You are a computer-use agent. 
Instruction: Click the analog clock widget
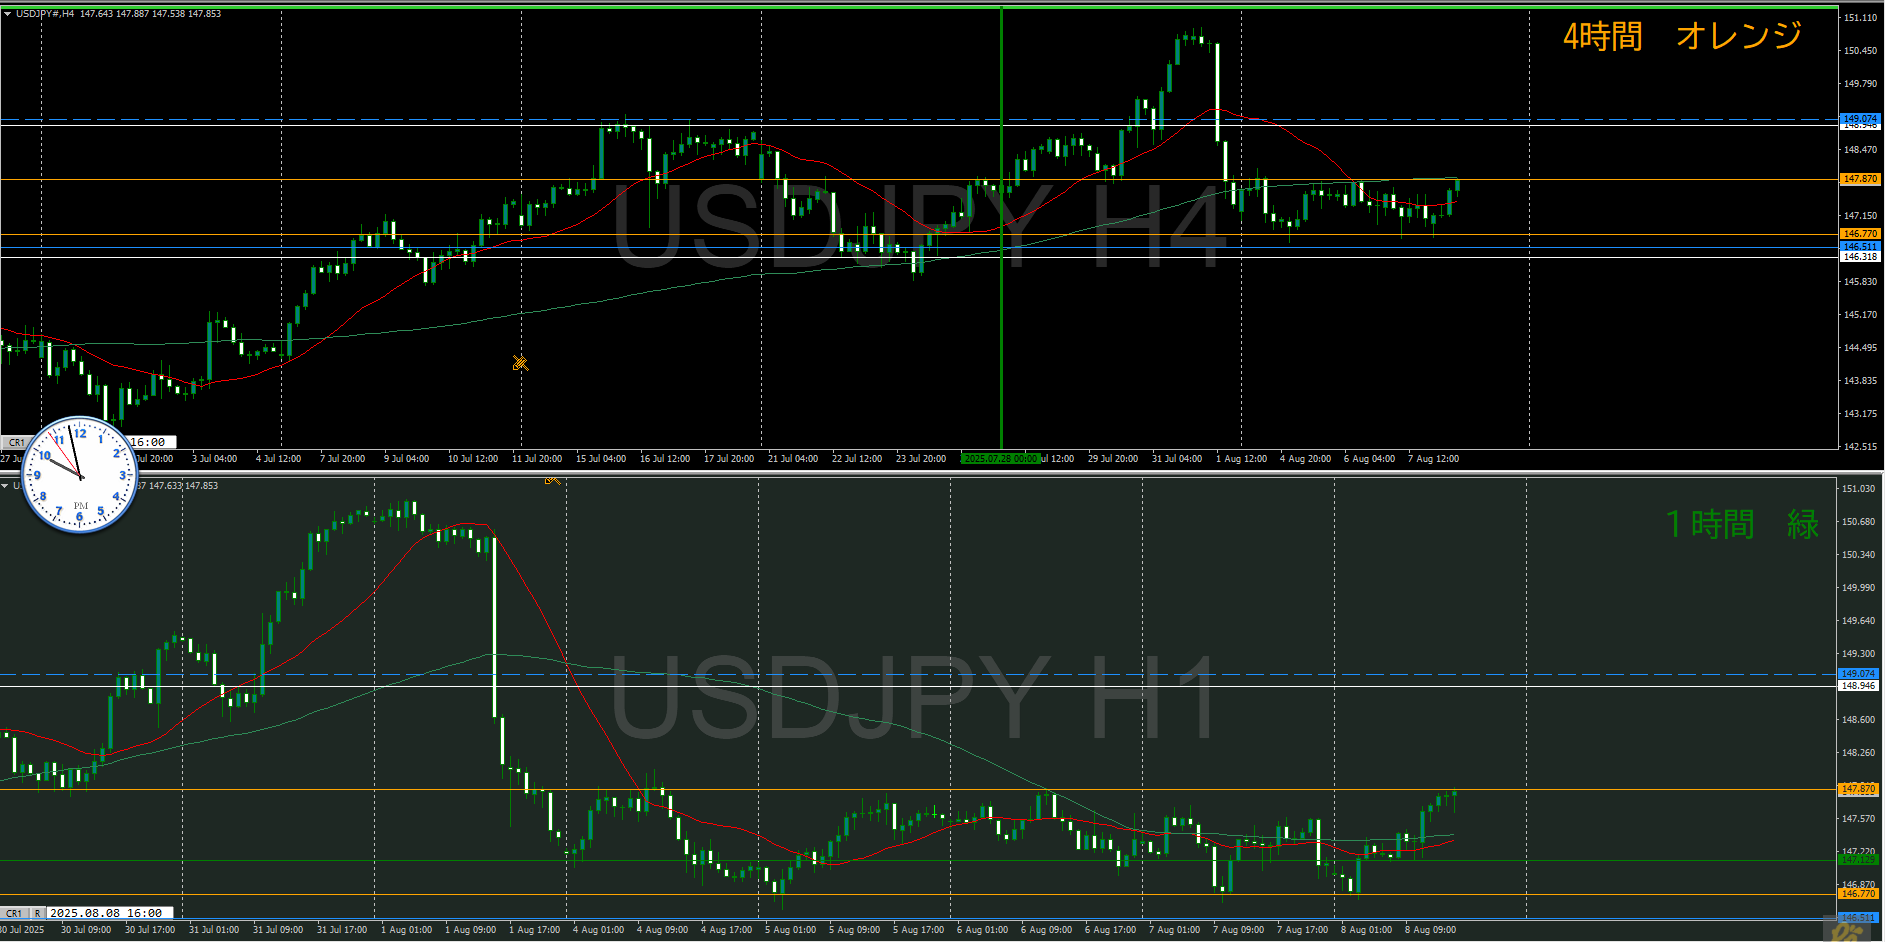pos(79,474)
